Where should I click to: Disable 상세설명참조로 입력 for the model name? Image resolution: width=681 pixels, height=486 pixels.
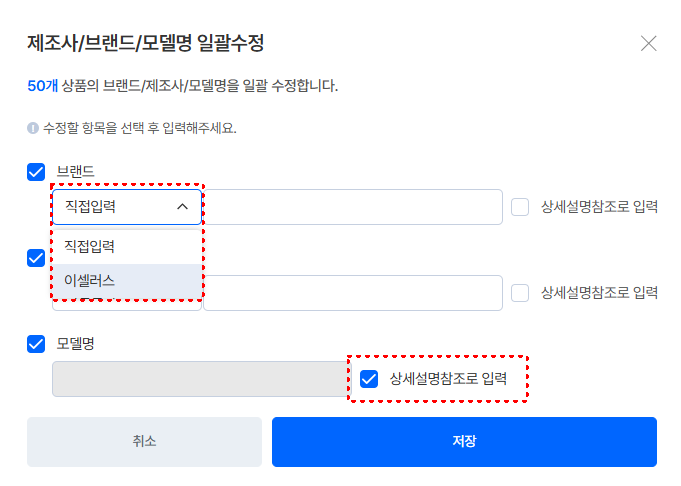click(369, 379)
